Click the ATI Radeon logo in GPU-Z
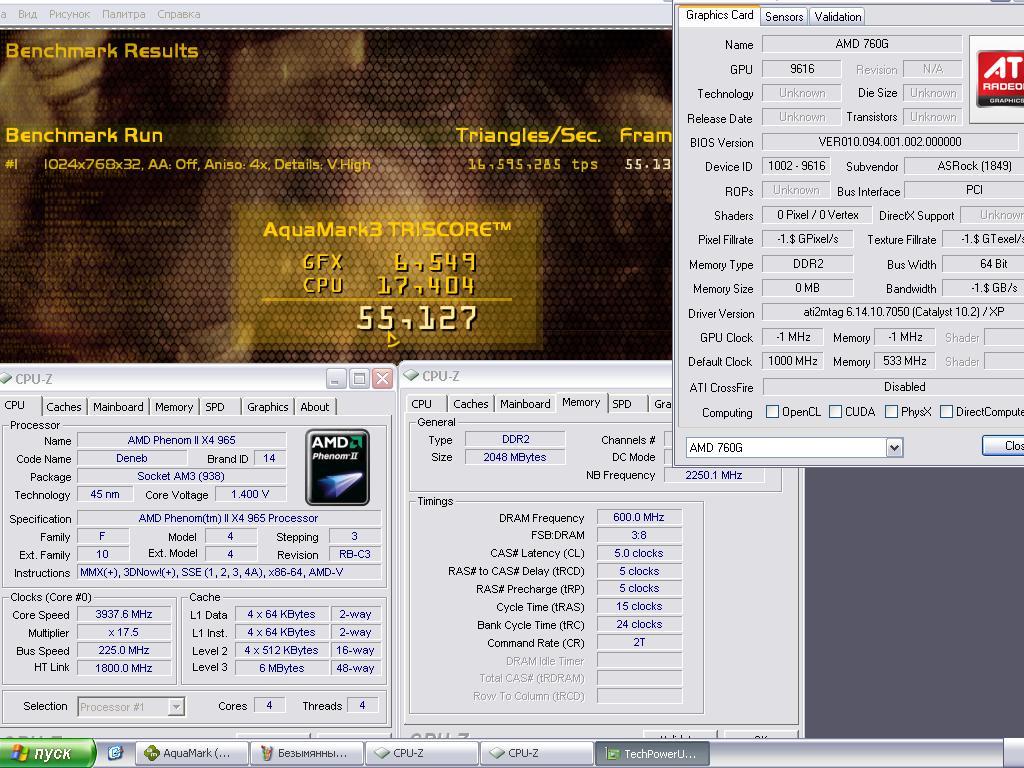1024x768 pixels. pos(1000,79)
